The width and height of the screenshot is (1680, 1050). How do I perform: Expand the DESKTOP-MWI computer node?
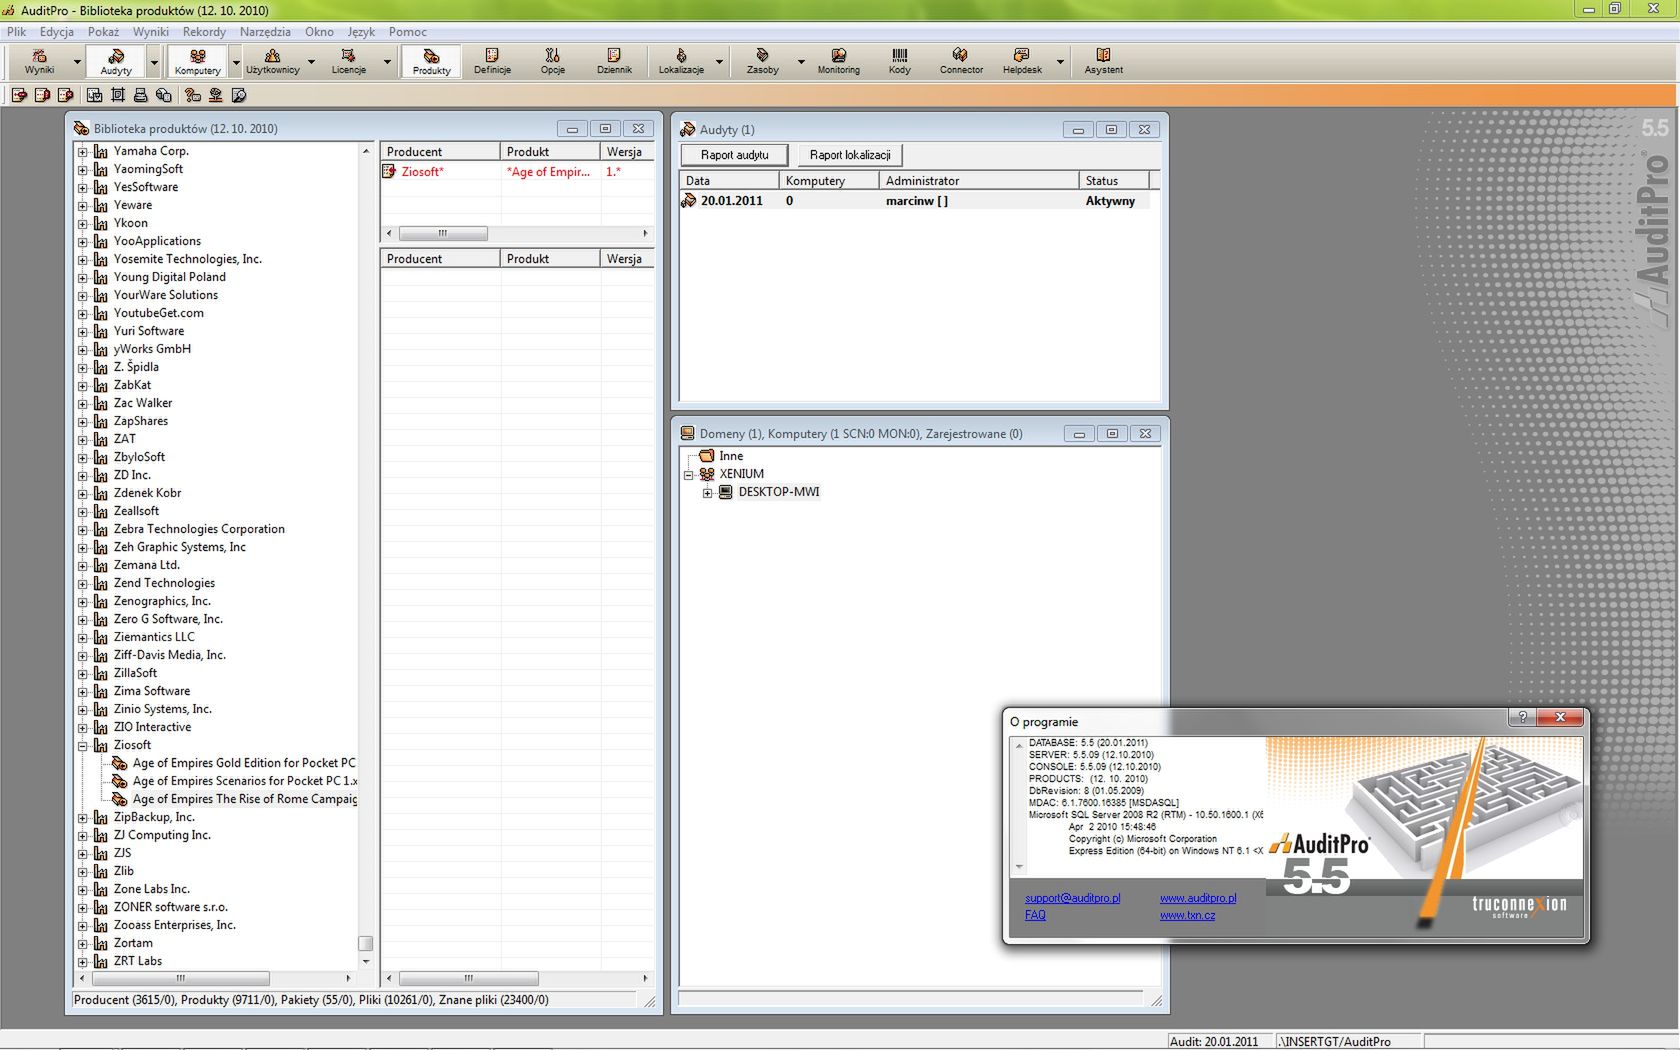pos(707,492)
